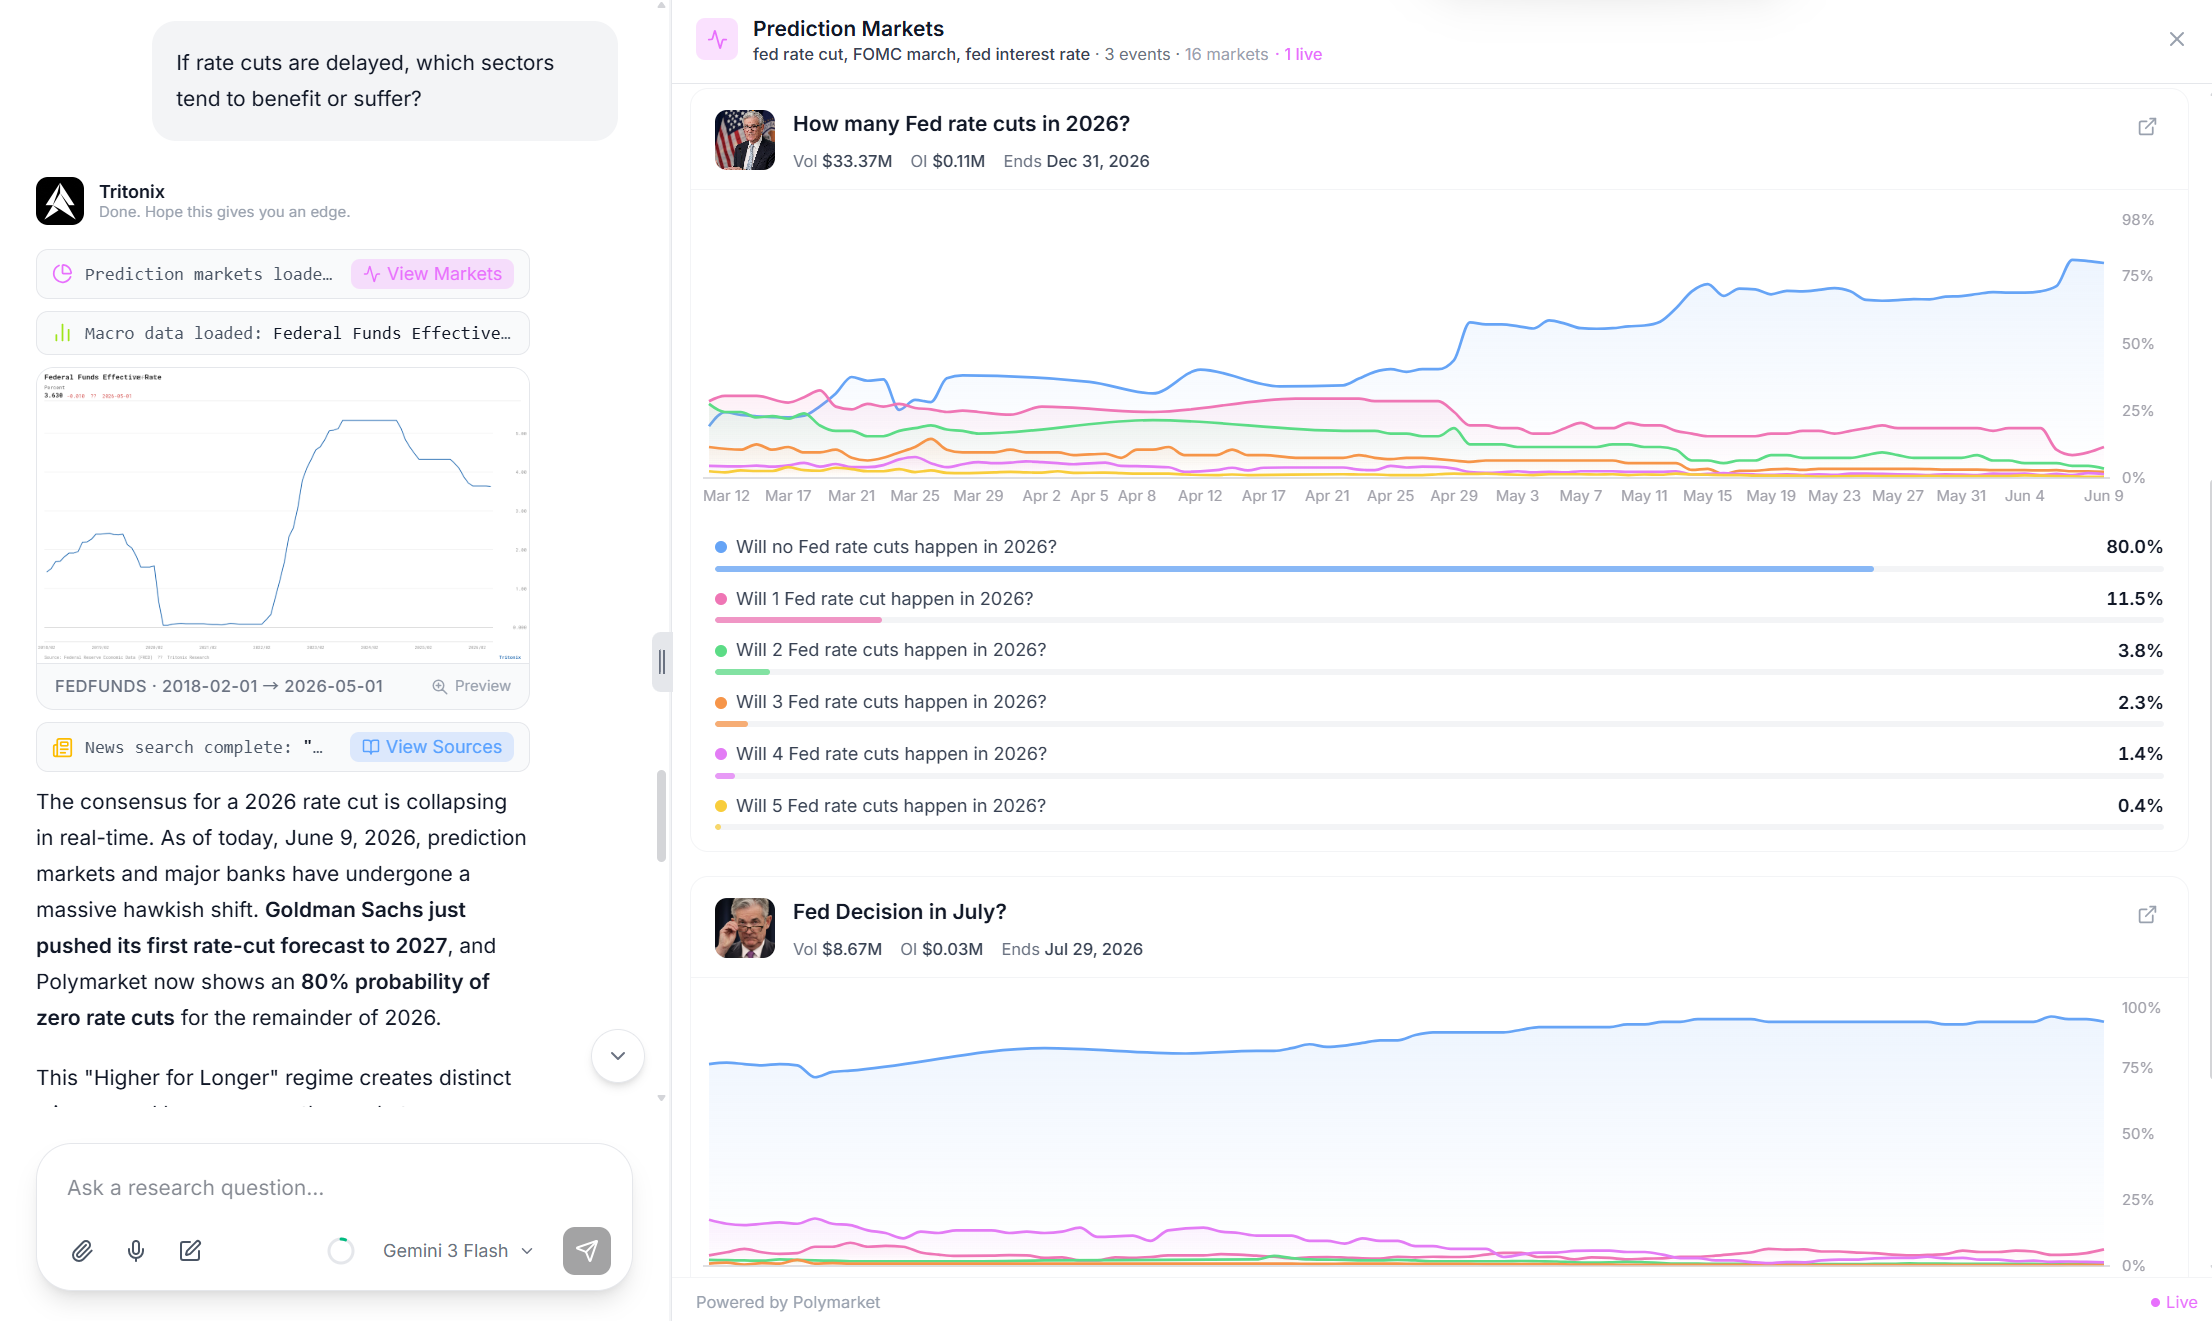Send the research question with arrow button

pyautogui.click(x=587, y=1250)
